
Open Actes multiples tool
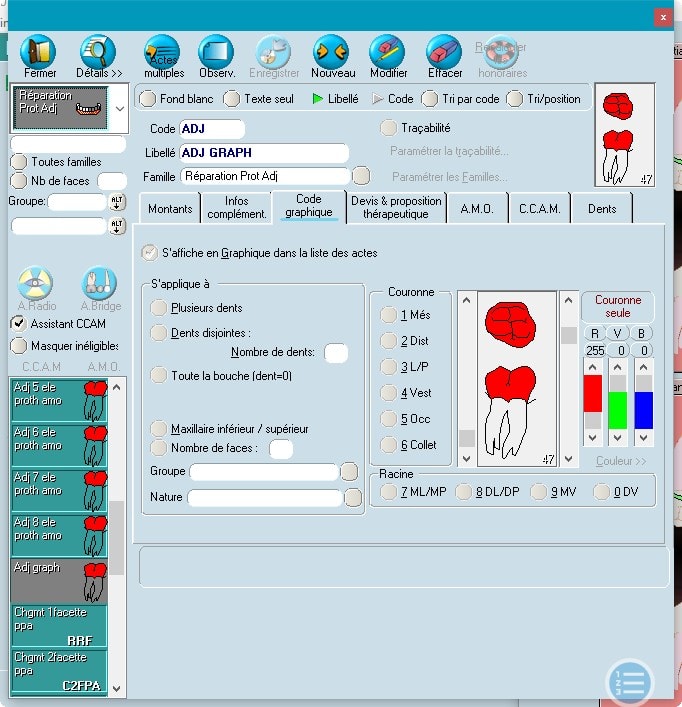pos(162,52)
